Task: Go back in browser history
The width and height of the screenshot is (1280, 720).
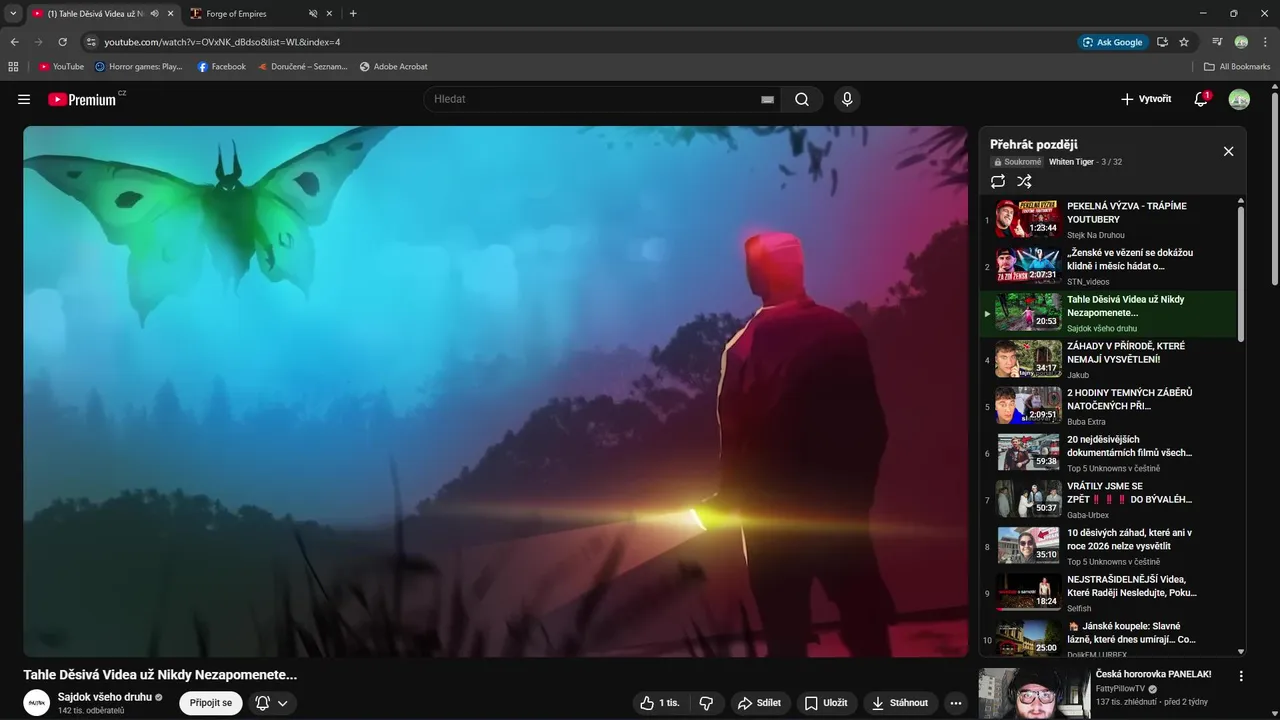Action: click(14, 42)
